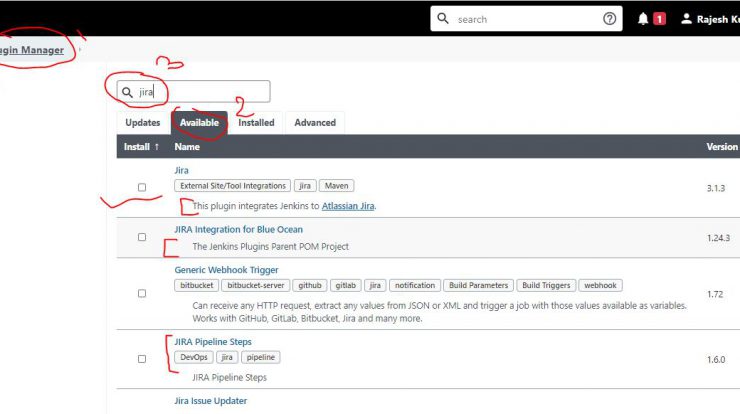
Task: Click the gitlab tag
Action: 345,286
